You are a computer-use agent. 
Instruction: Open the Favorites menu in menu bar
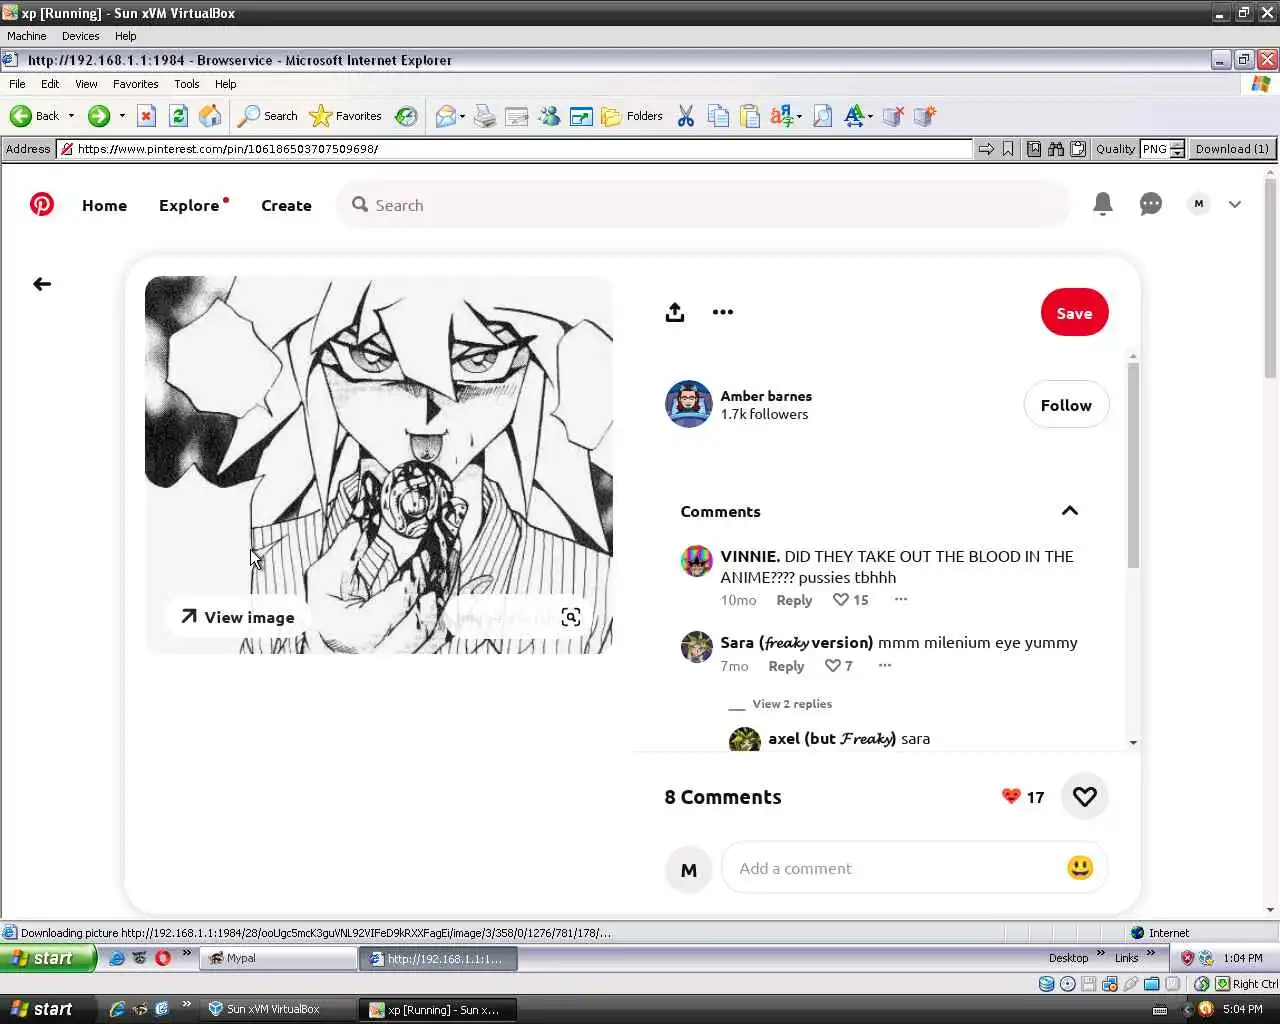coord(135,84)
